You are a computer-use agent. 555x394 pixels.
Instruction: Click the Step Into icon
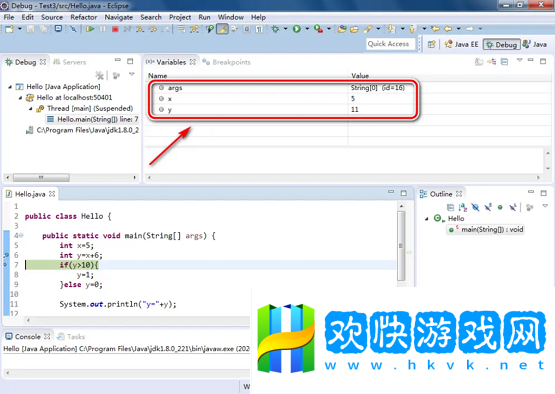tap(140, 29)
